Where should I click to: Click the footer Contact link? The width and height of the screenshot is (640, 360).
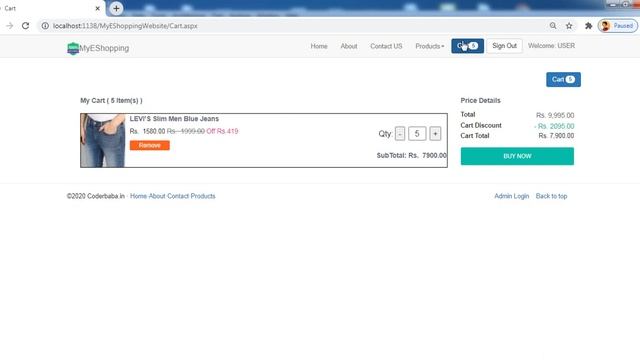[178, 196]
